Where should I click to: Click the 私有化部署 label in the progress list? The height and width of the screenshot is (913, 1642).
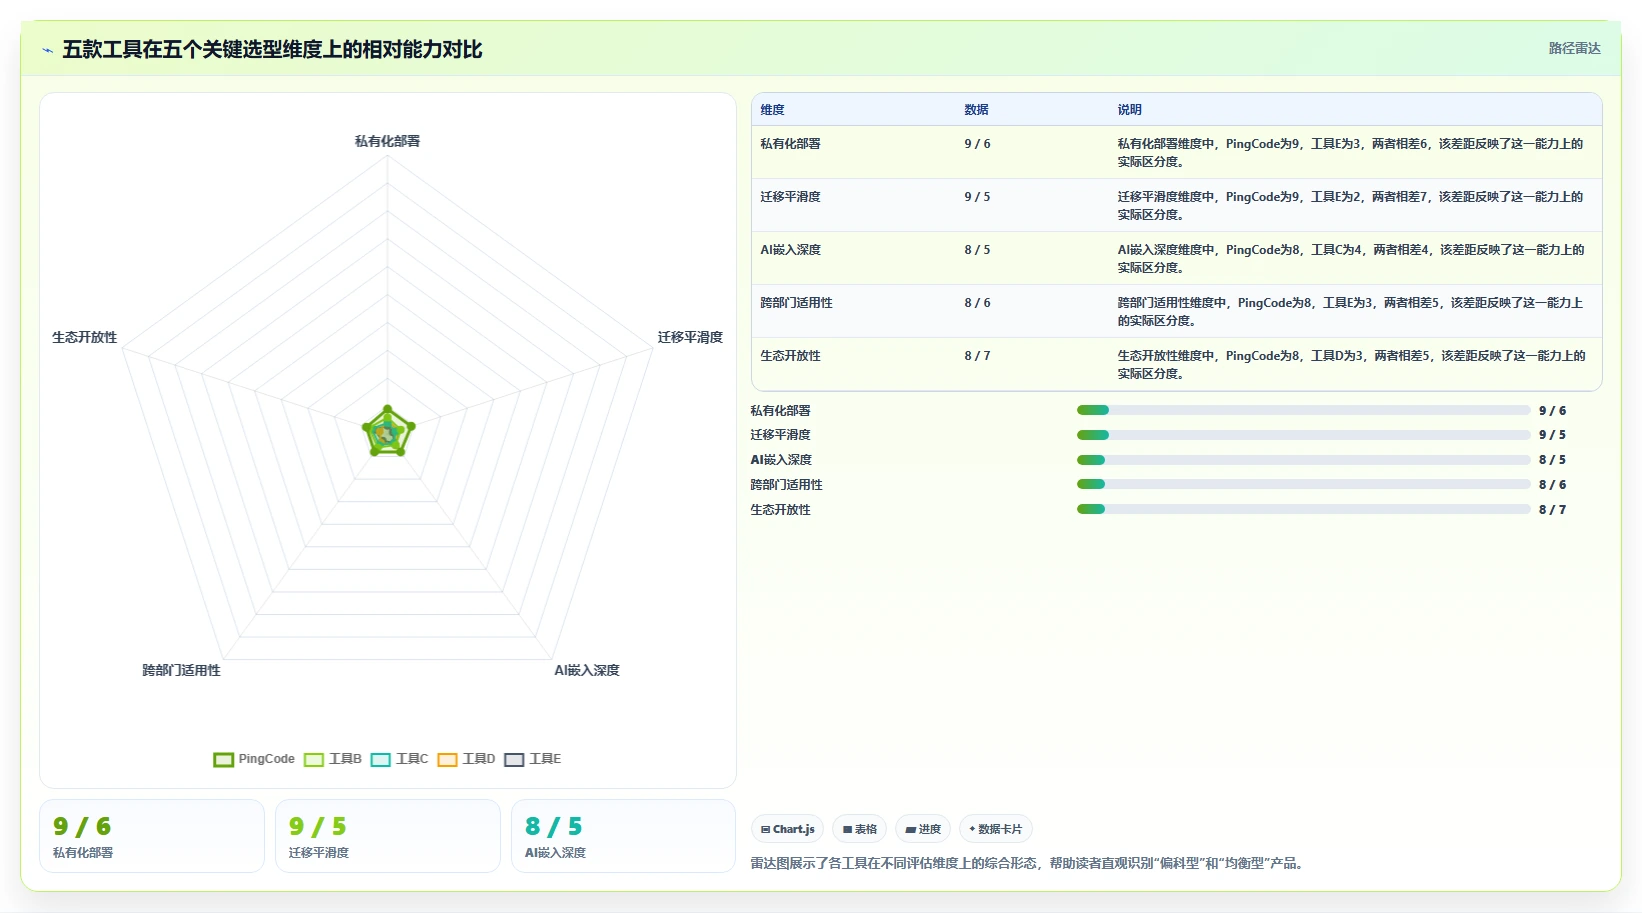[780, 410]
